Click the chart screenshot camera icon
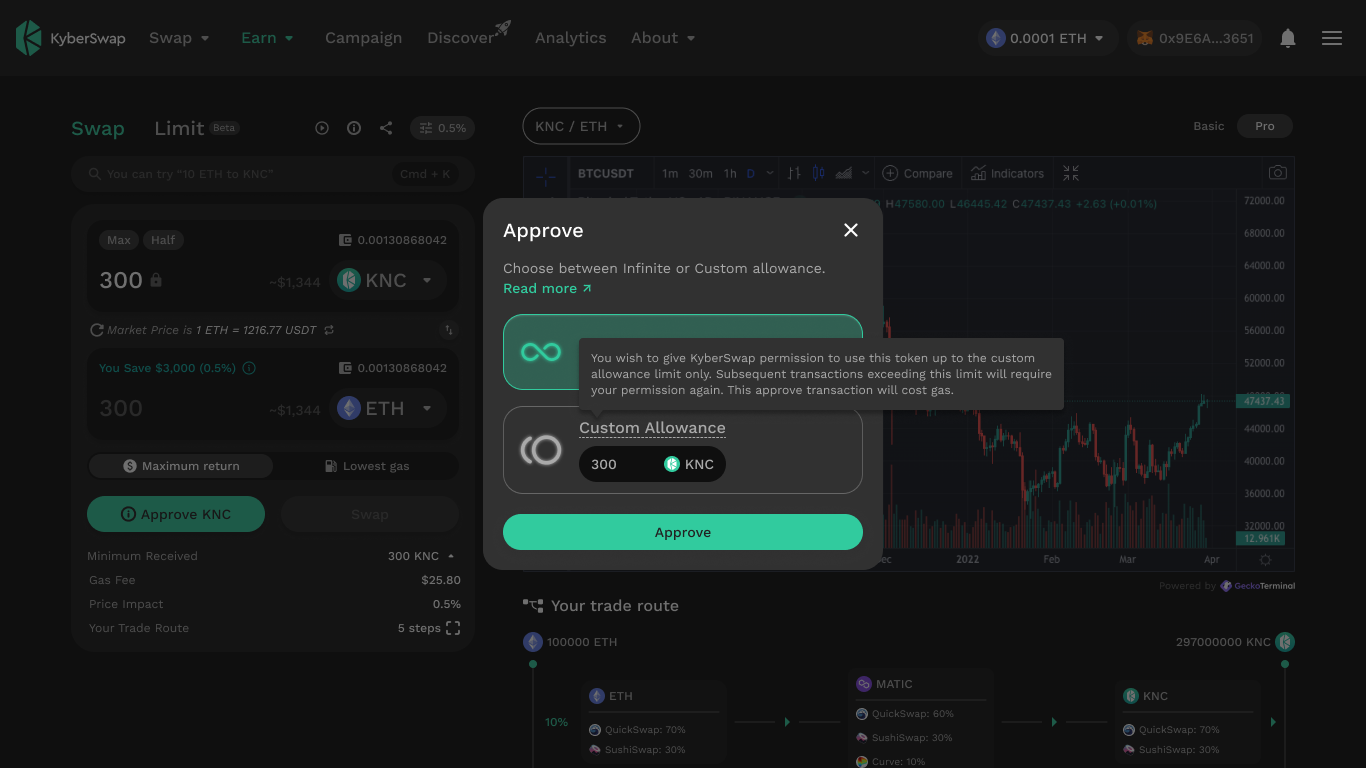The height and width of the screenshot is (768, 1366). [1277, 173]
